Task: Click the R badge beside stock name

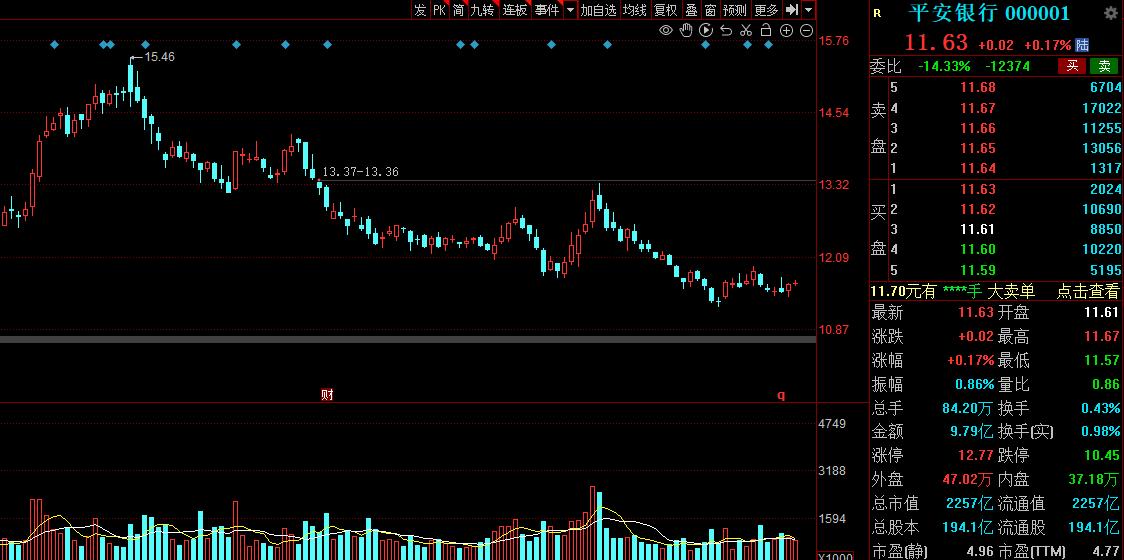Action: tap(878, 13)
